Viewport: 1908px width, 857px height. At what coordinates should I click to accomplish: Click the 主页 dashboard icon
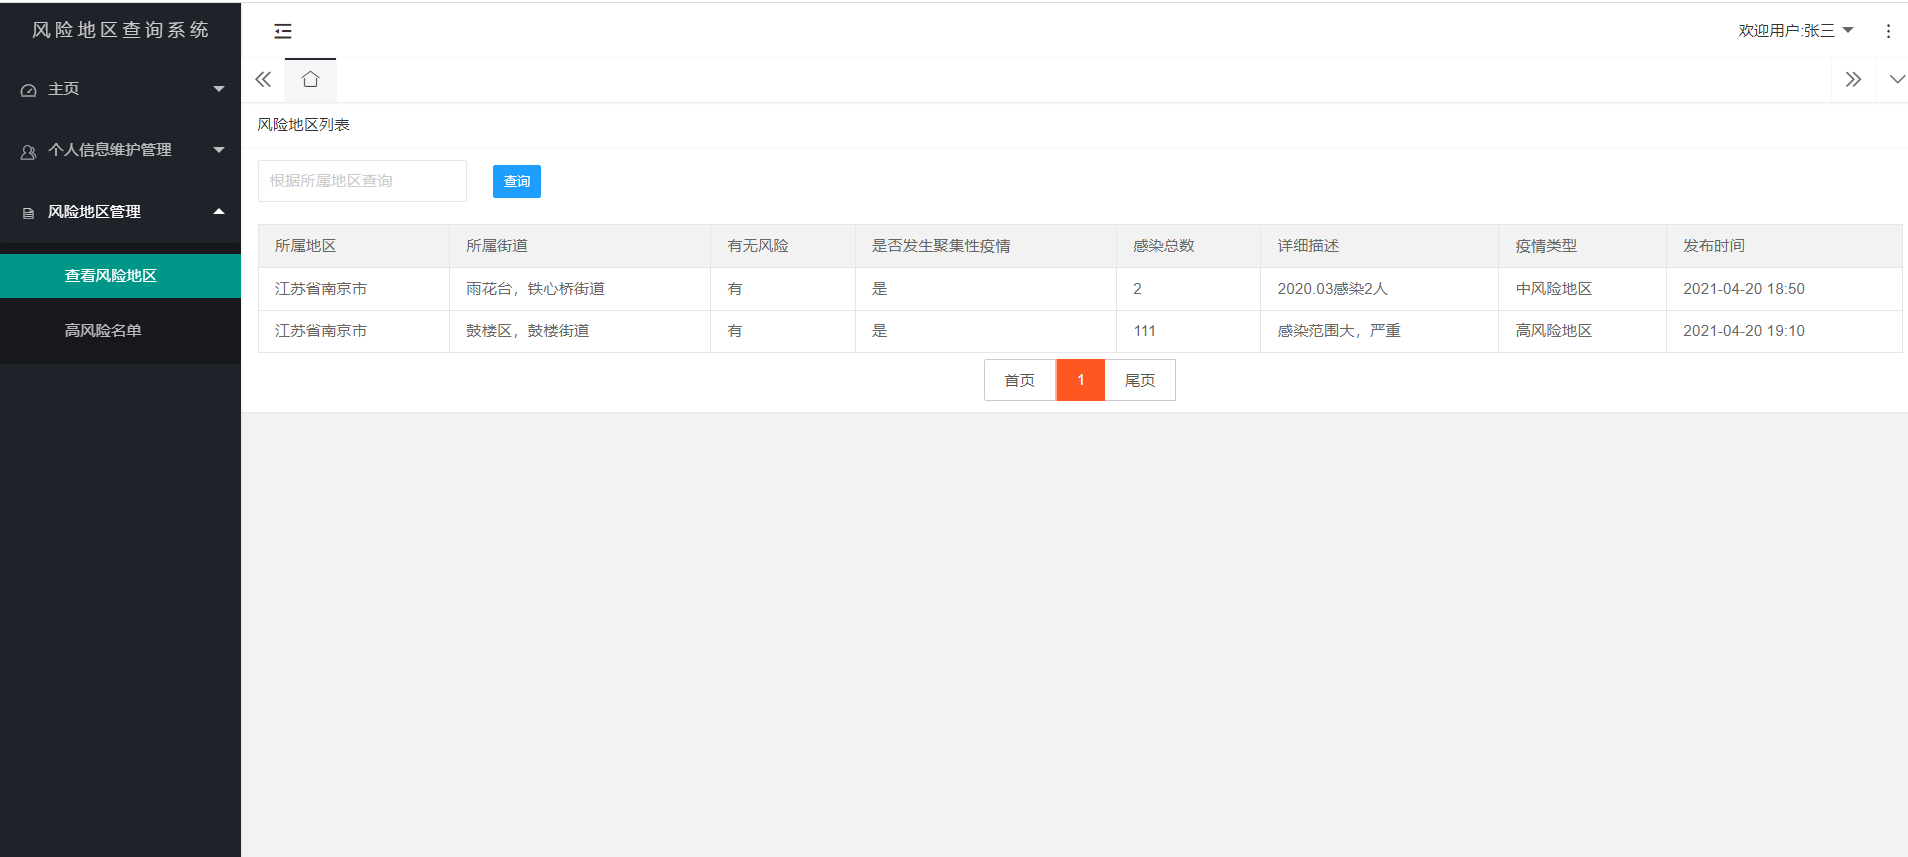tap(28, 90)
